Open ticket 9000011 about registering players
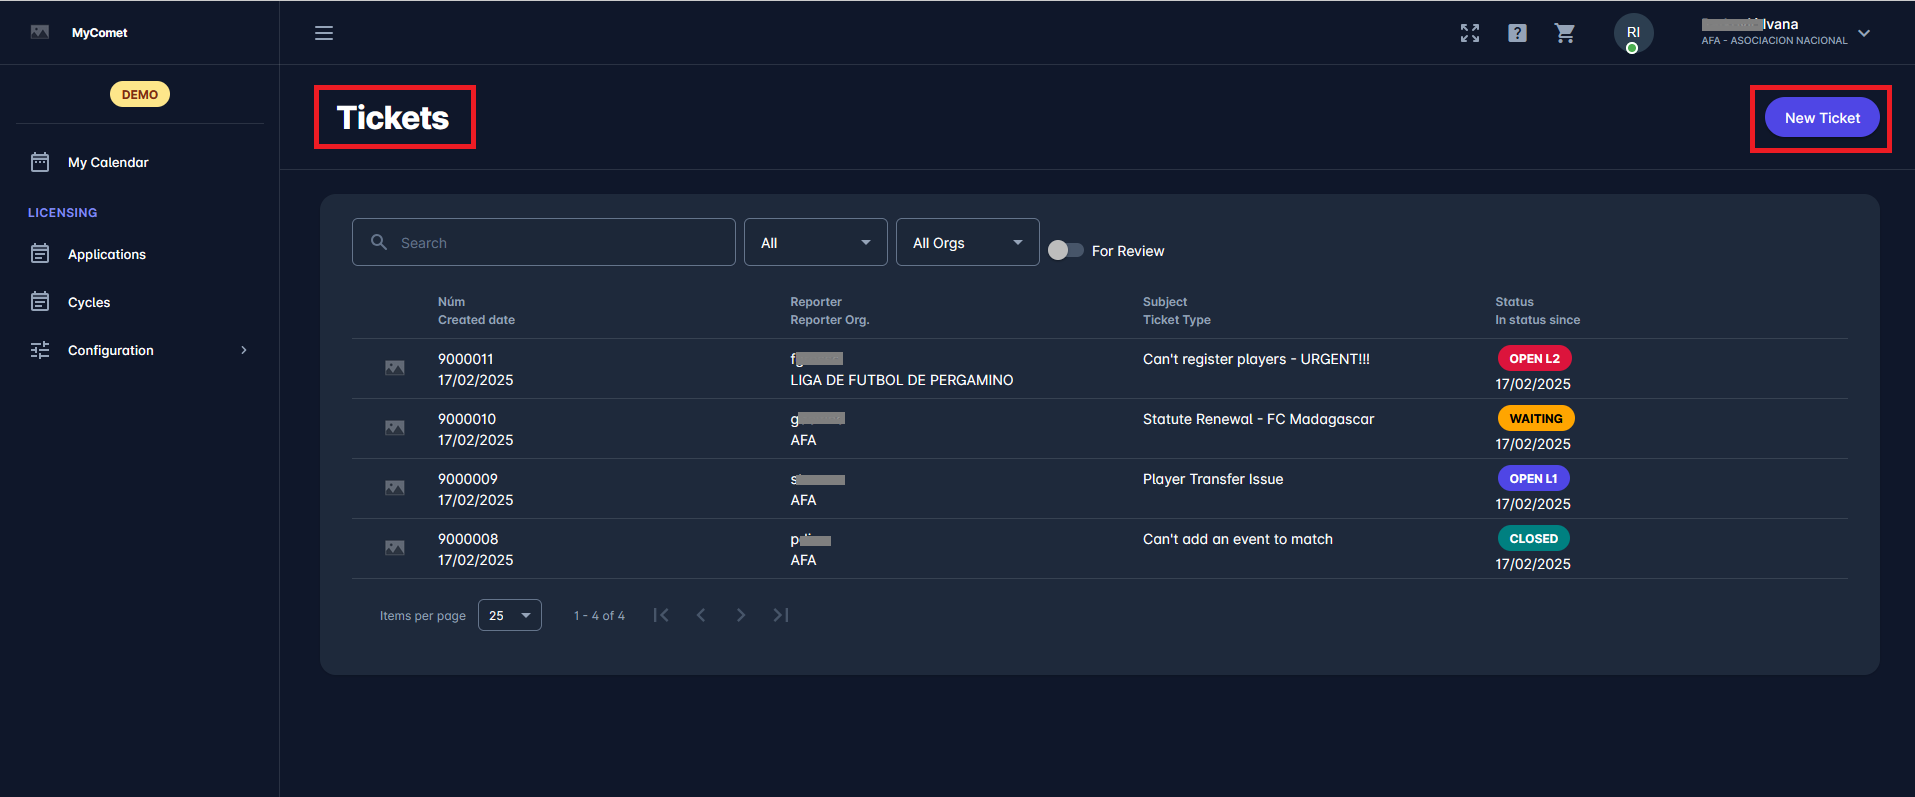Image resolution: width=1915 pixels, height=797 pixels. point(1255,359)
